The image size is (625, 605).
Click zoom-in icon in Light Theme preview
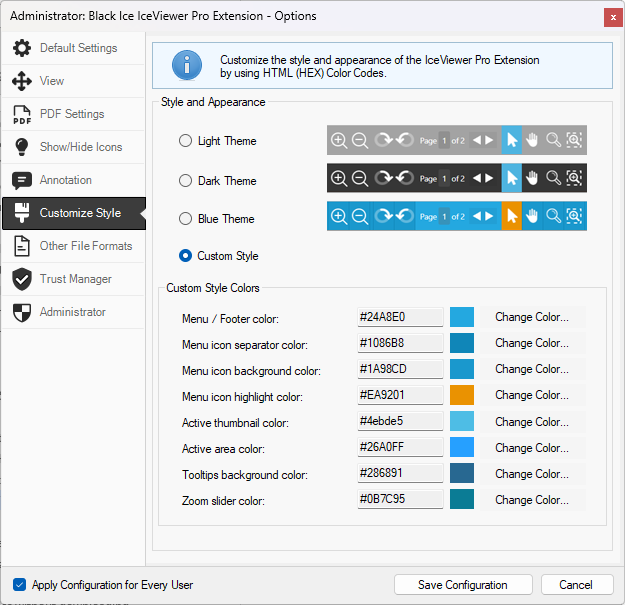point(339,140)
